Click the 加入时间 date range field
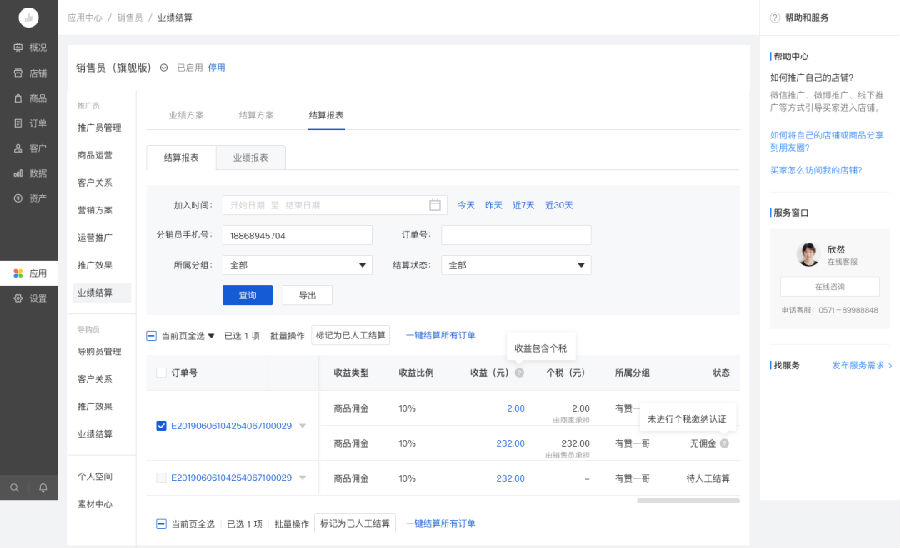This screenshot has width=900, height=548. [x=335, y=205]
